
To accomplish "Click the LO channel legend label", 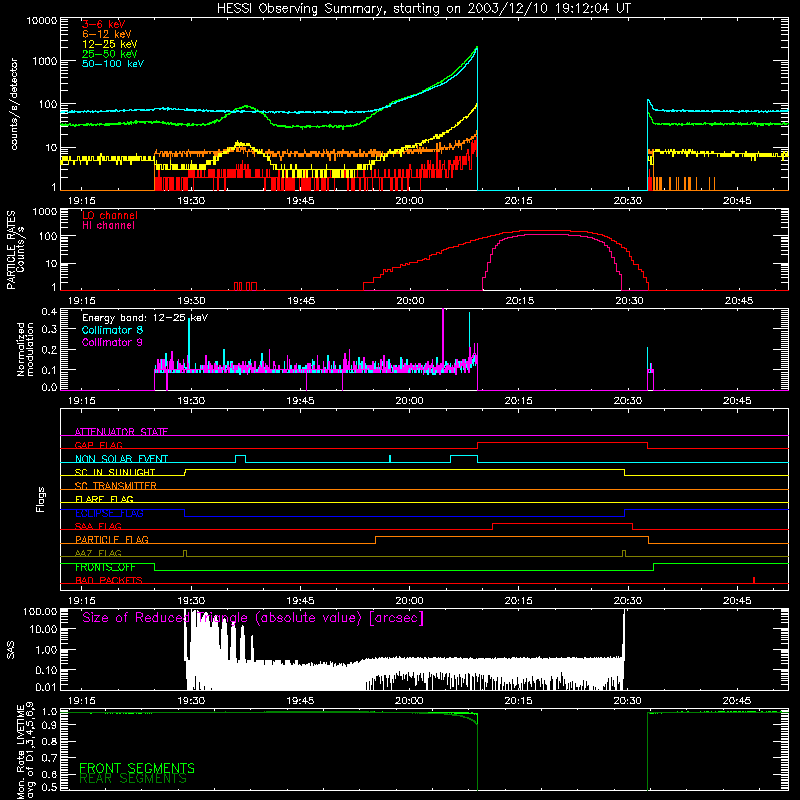I will click(x=110, y=215).
